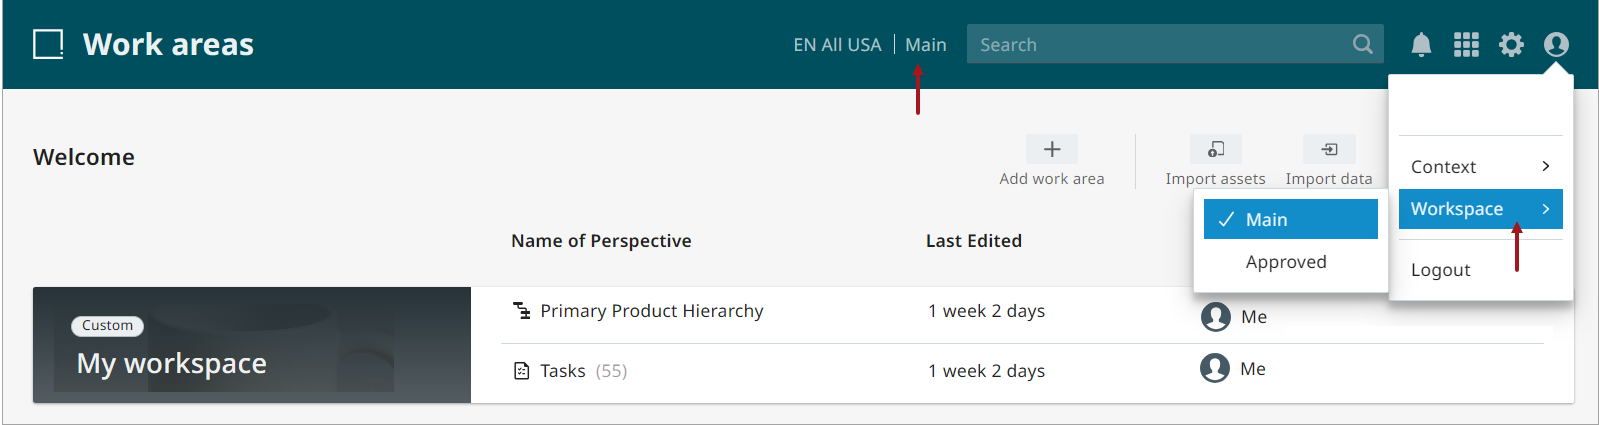
Task: Click the Import data icon
Action: tap(1329, 149)
